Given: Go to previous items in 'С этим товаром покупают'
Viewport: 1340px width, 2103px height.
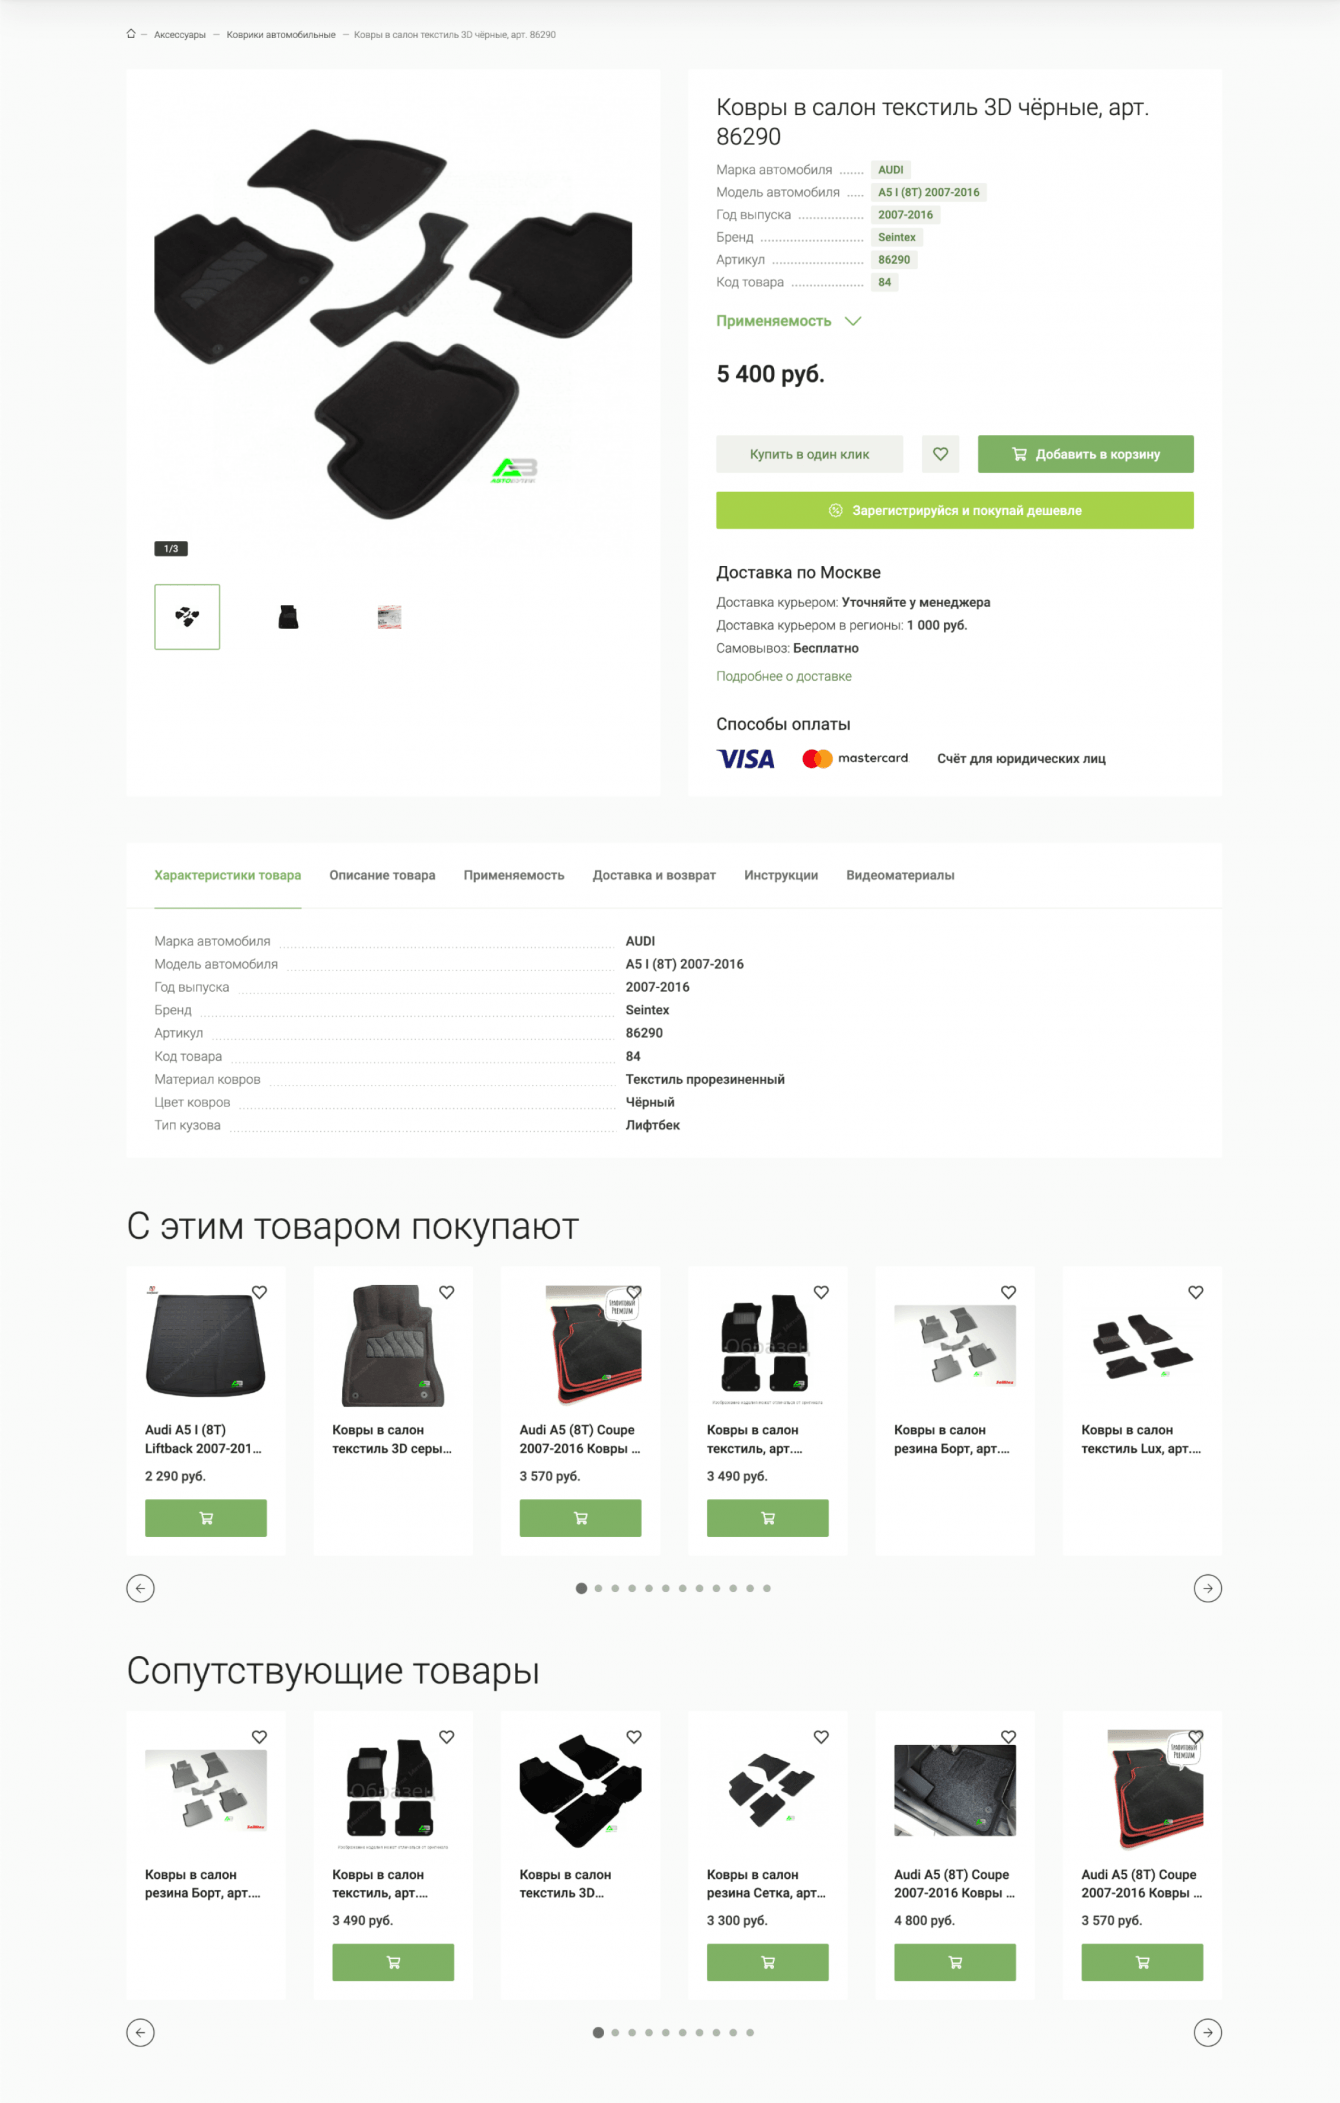Looking at the screenshot, I should (140, 1588).
